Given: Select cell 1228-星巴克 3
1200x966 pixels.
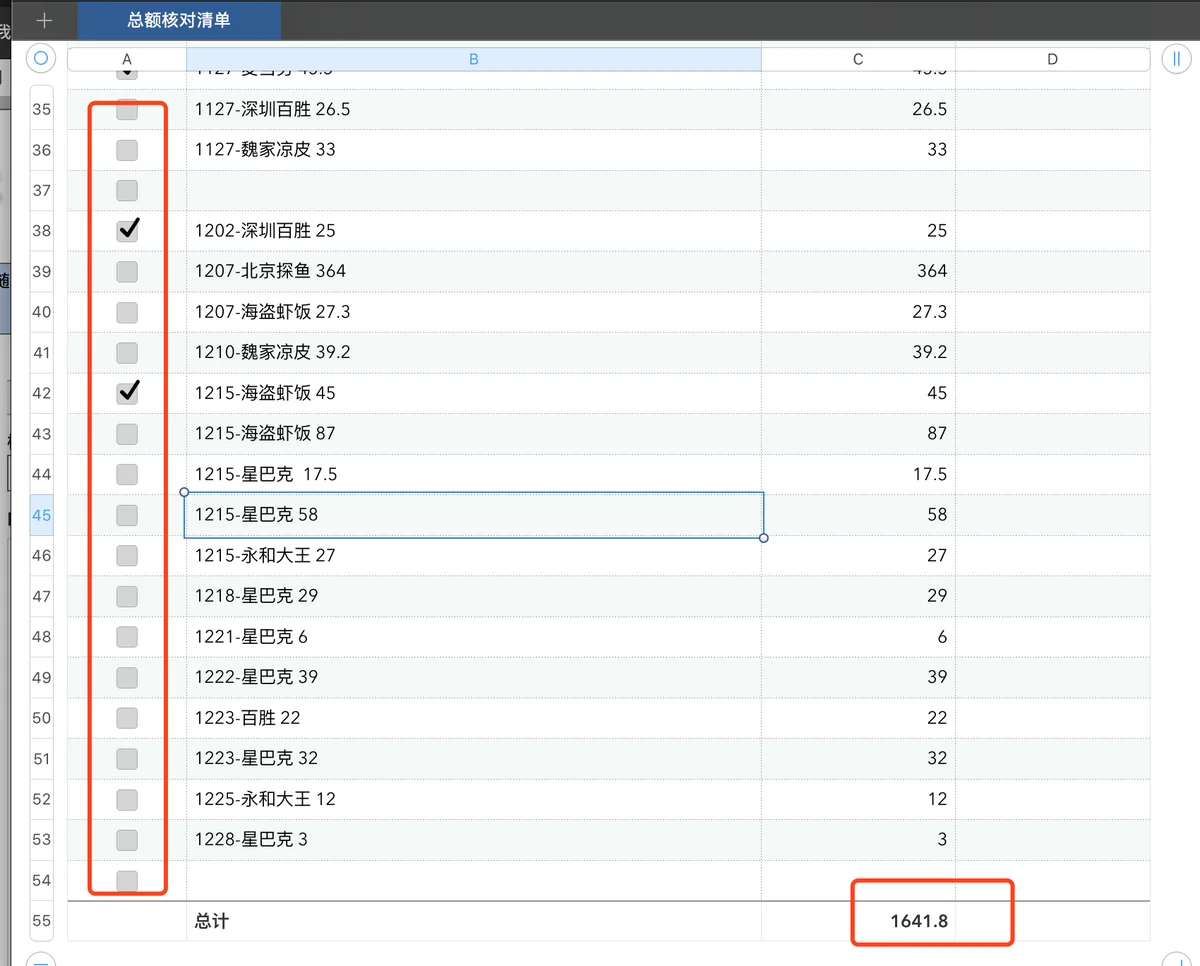Looking at the screenshot, I should tap(474, 839).
